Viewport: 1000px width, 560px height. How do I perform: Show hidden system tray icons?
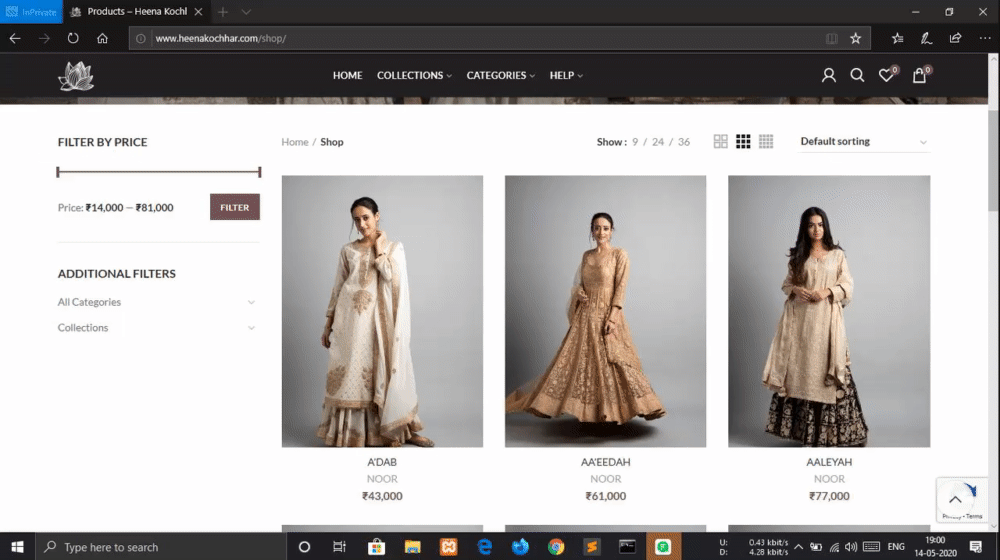(798, 547)
